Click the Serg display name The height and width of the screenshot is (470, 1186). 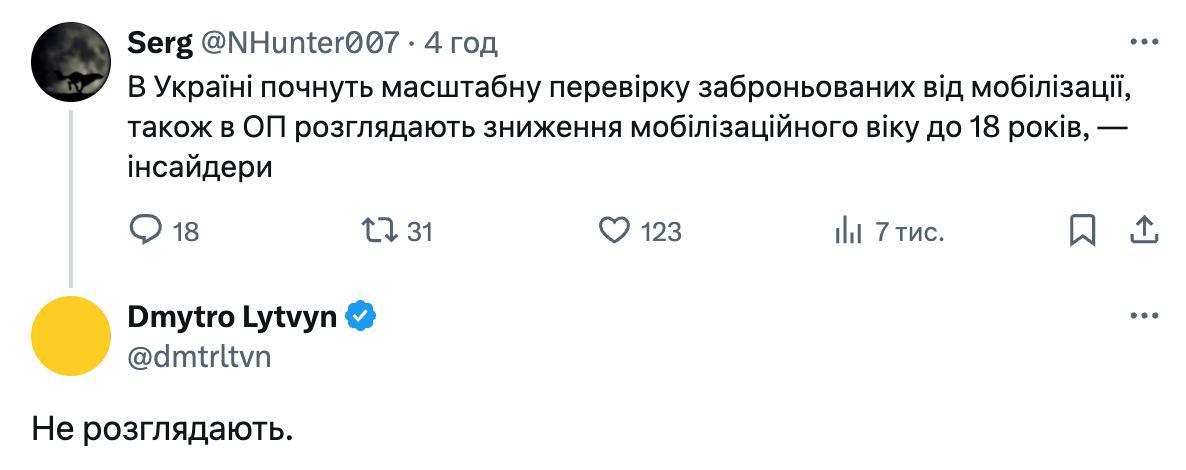161,43
